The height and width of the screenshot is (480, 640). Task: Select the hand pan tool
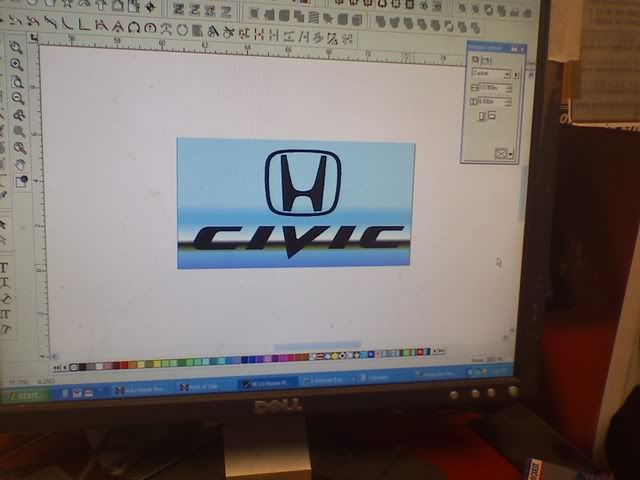pyautogui.click(x=20, y=164)
